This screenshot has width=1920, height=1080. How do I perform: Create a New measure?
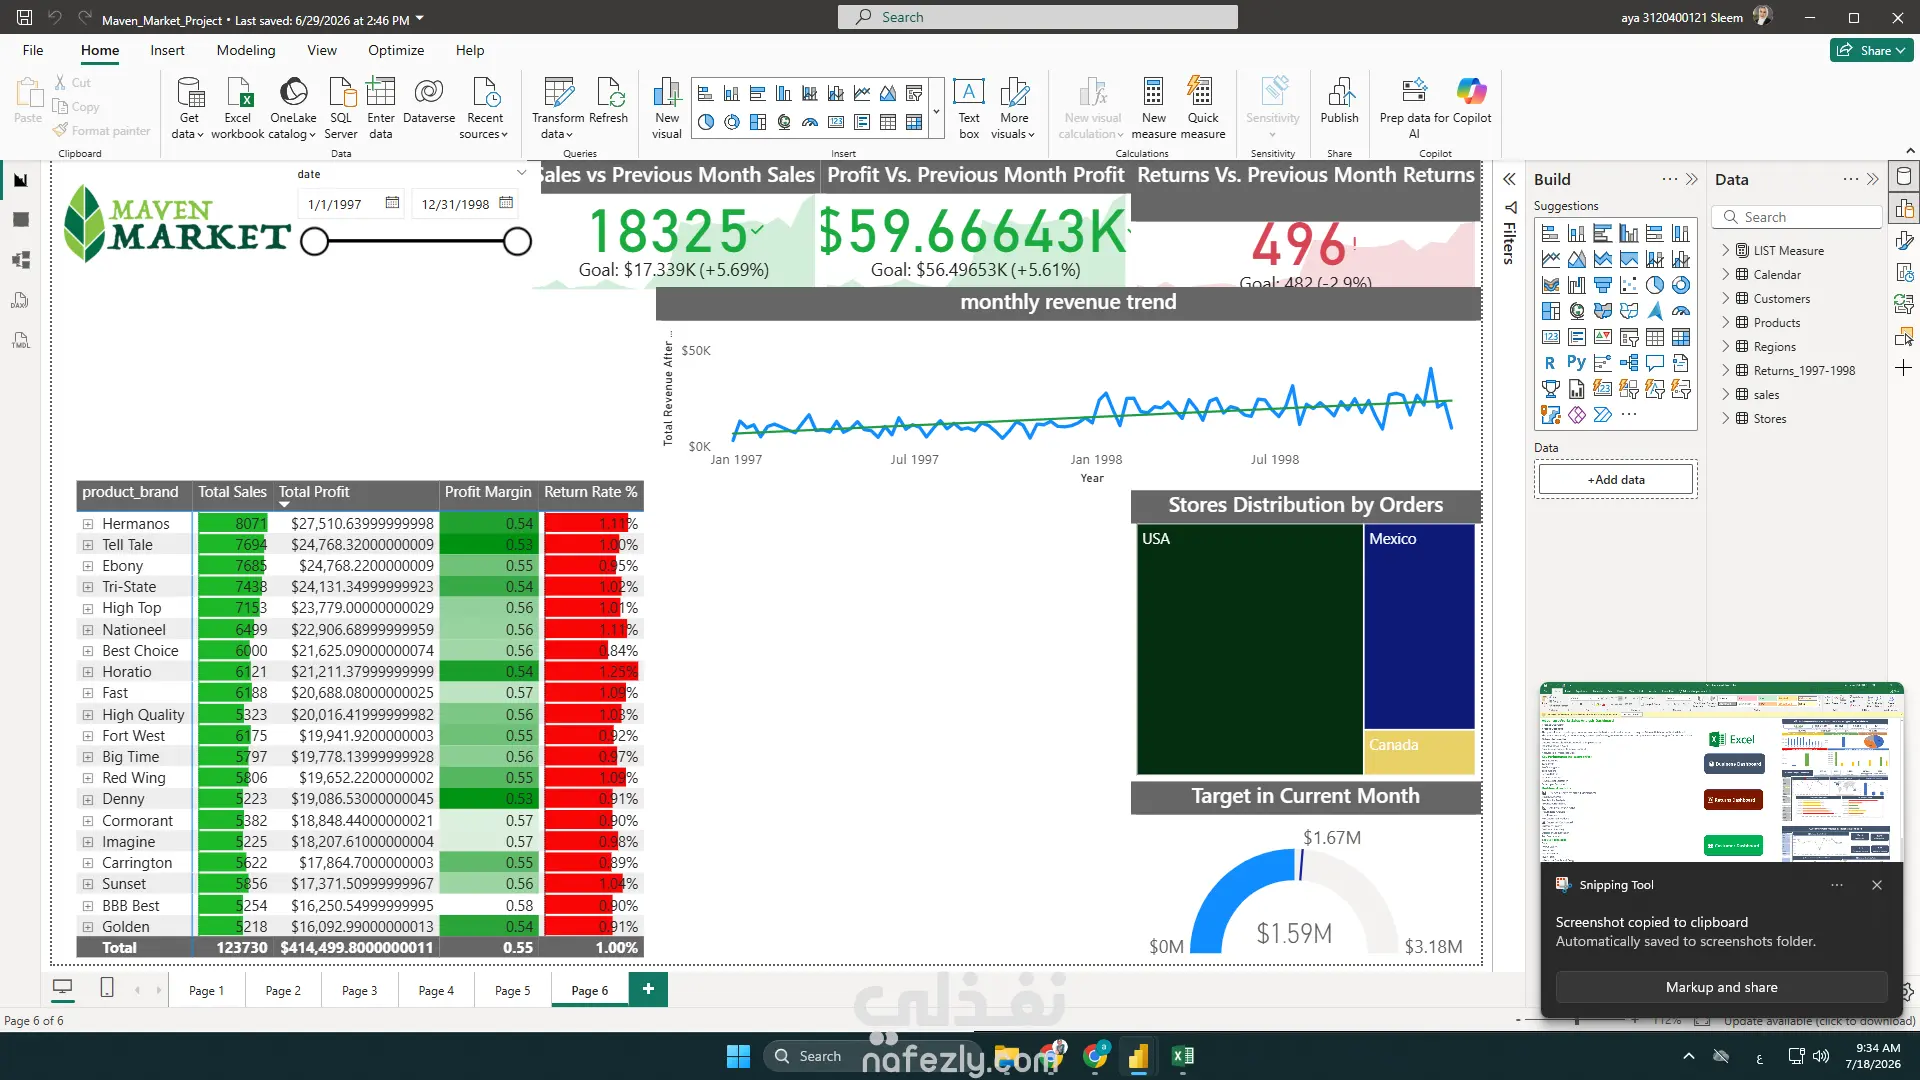coord(1154,108)
